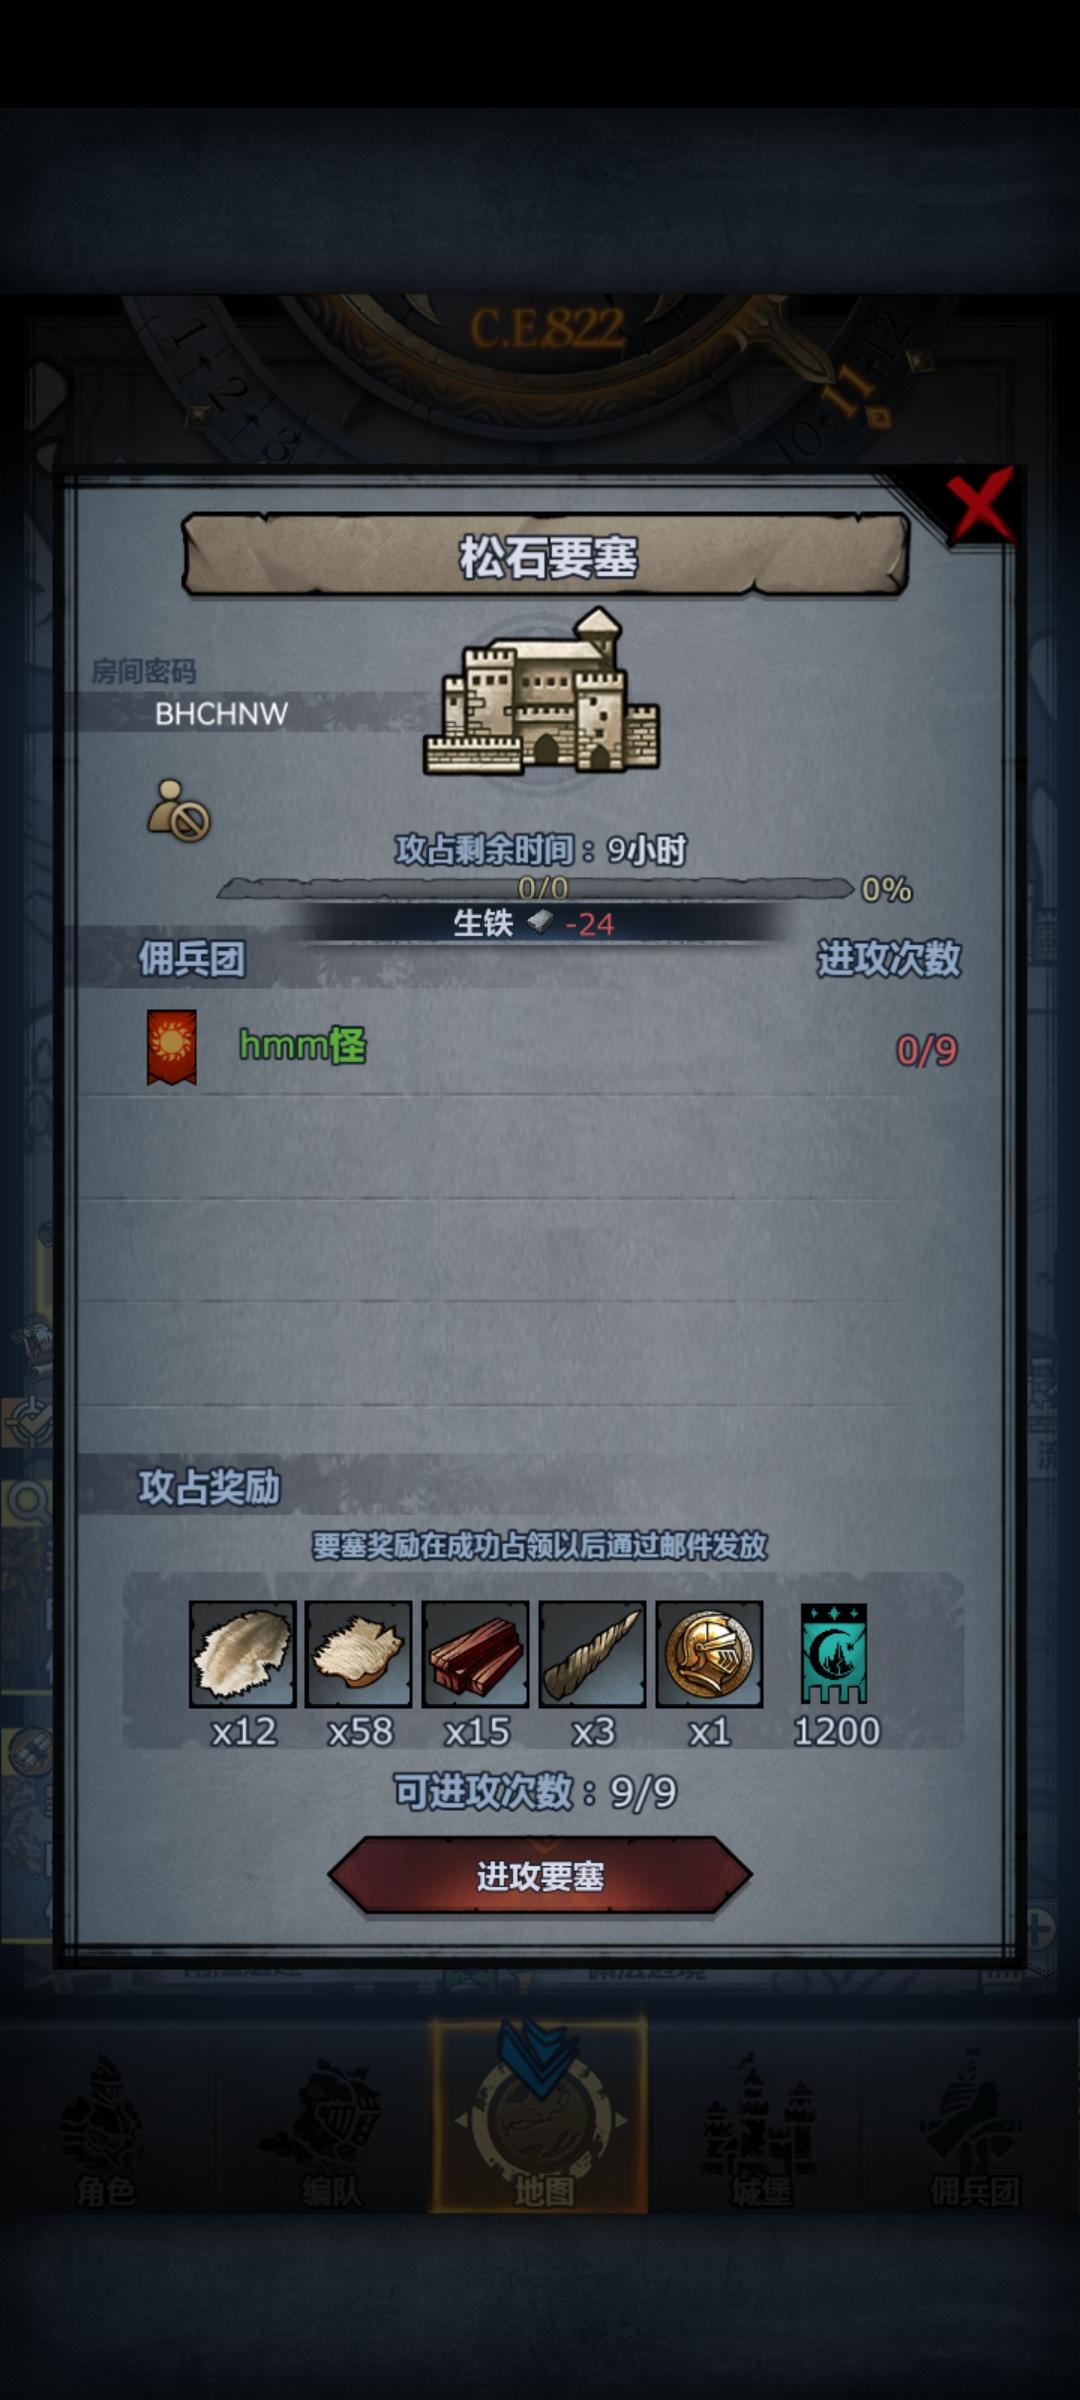This screenshot has height=2400, width=1080.
Task: Tap the red wood planks reward
Action: (475, 1653)
